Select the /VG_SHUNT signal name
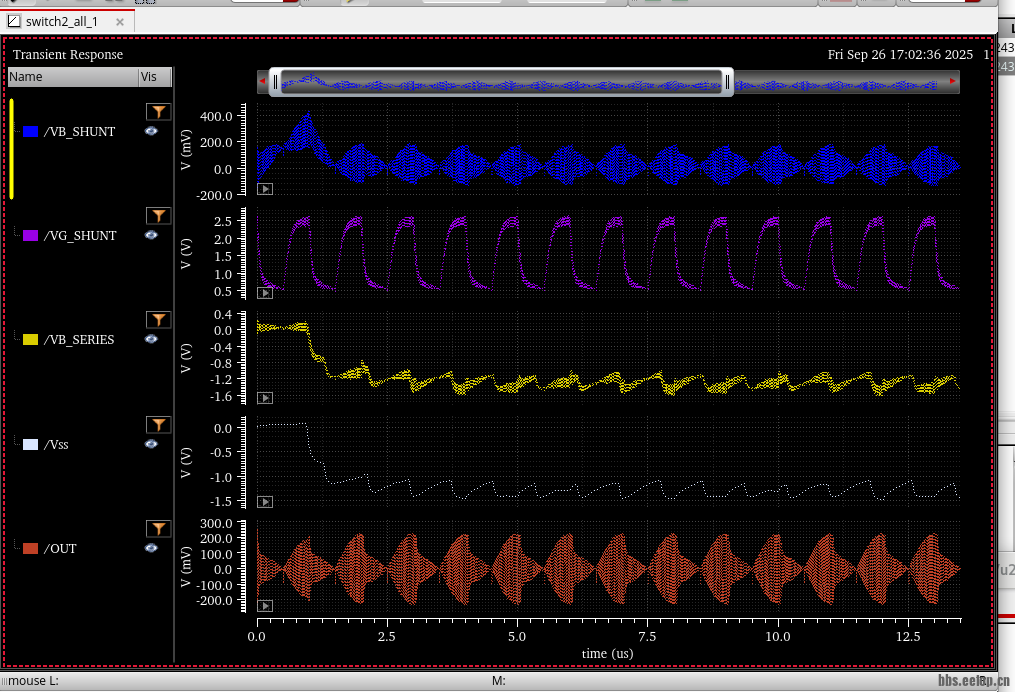Image resolution: width=1015 pixels, height=692 pixels. (x=80, y=236)
